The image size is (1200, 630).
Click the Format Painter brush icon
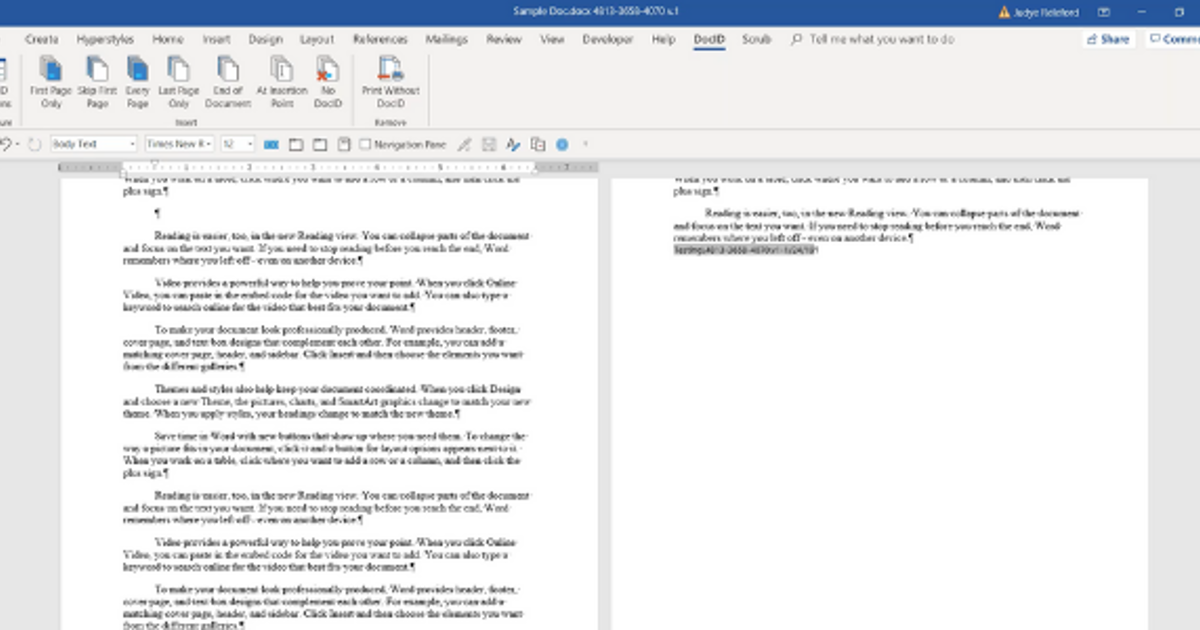[x=463, y=143]
